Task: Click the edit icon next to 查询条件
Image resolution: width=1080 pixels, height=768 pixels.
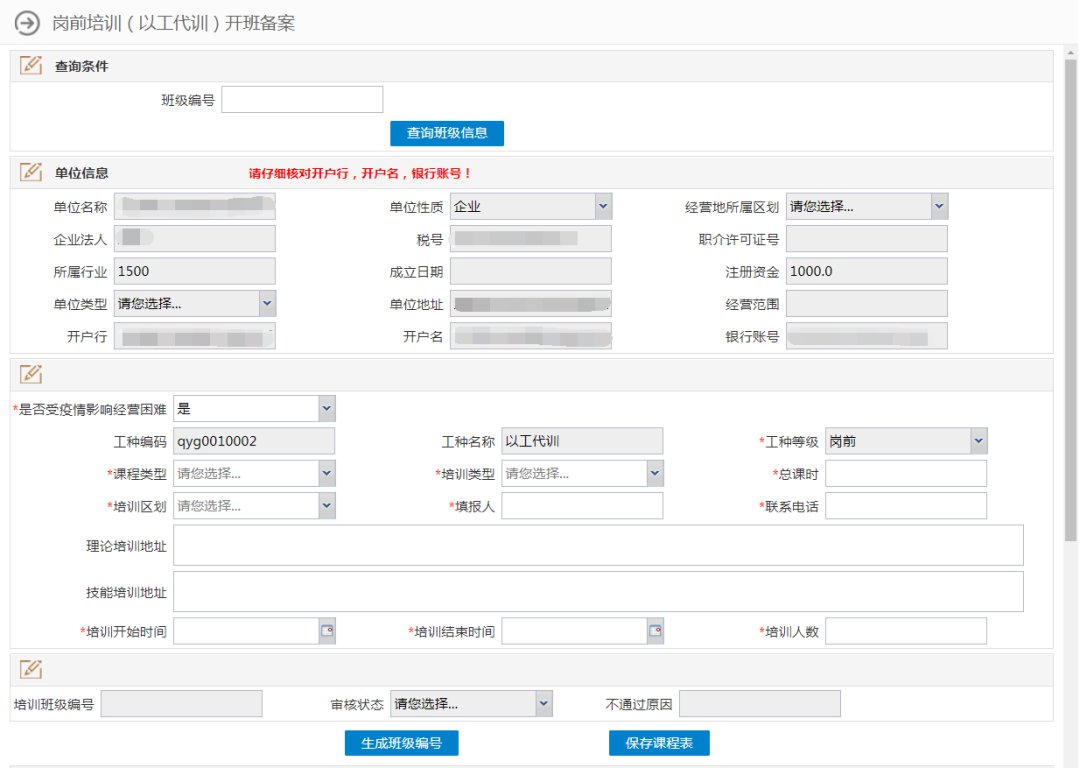Action: [x=31, y=66]
